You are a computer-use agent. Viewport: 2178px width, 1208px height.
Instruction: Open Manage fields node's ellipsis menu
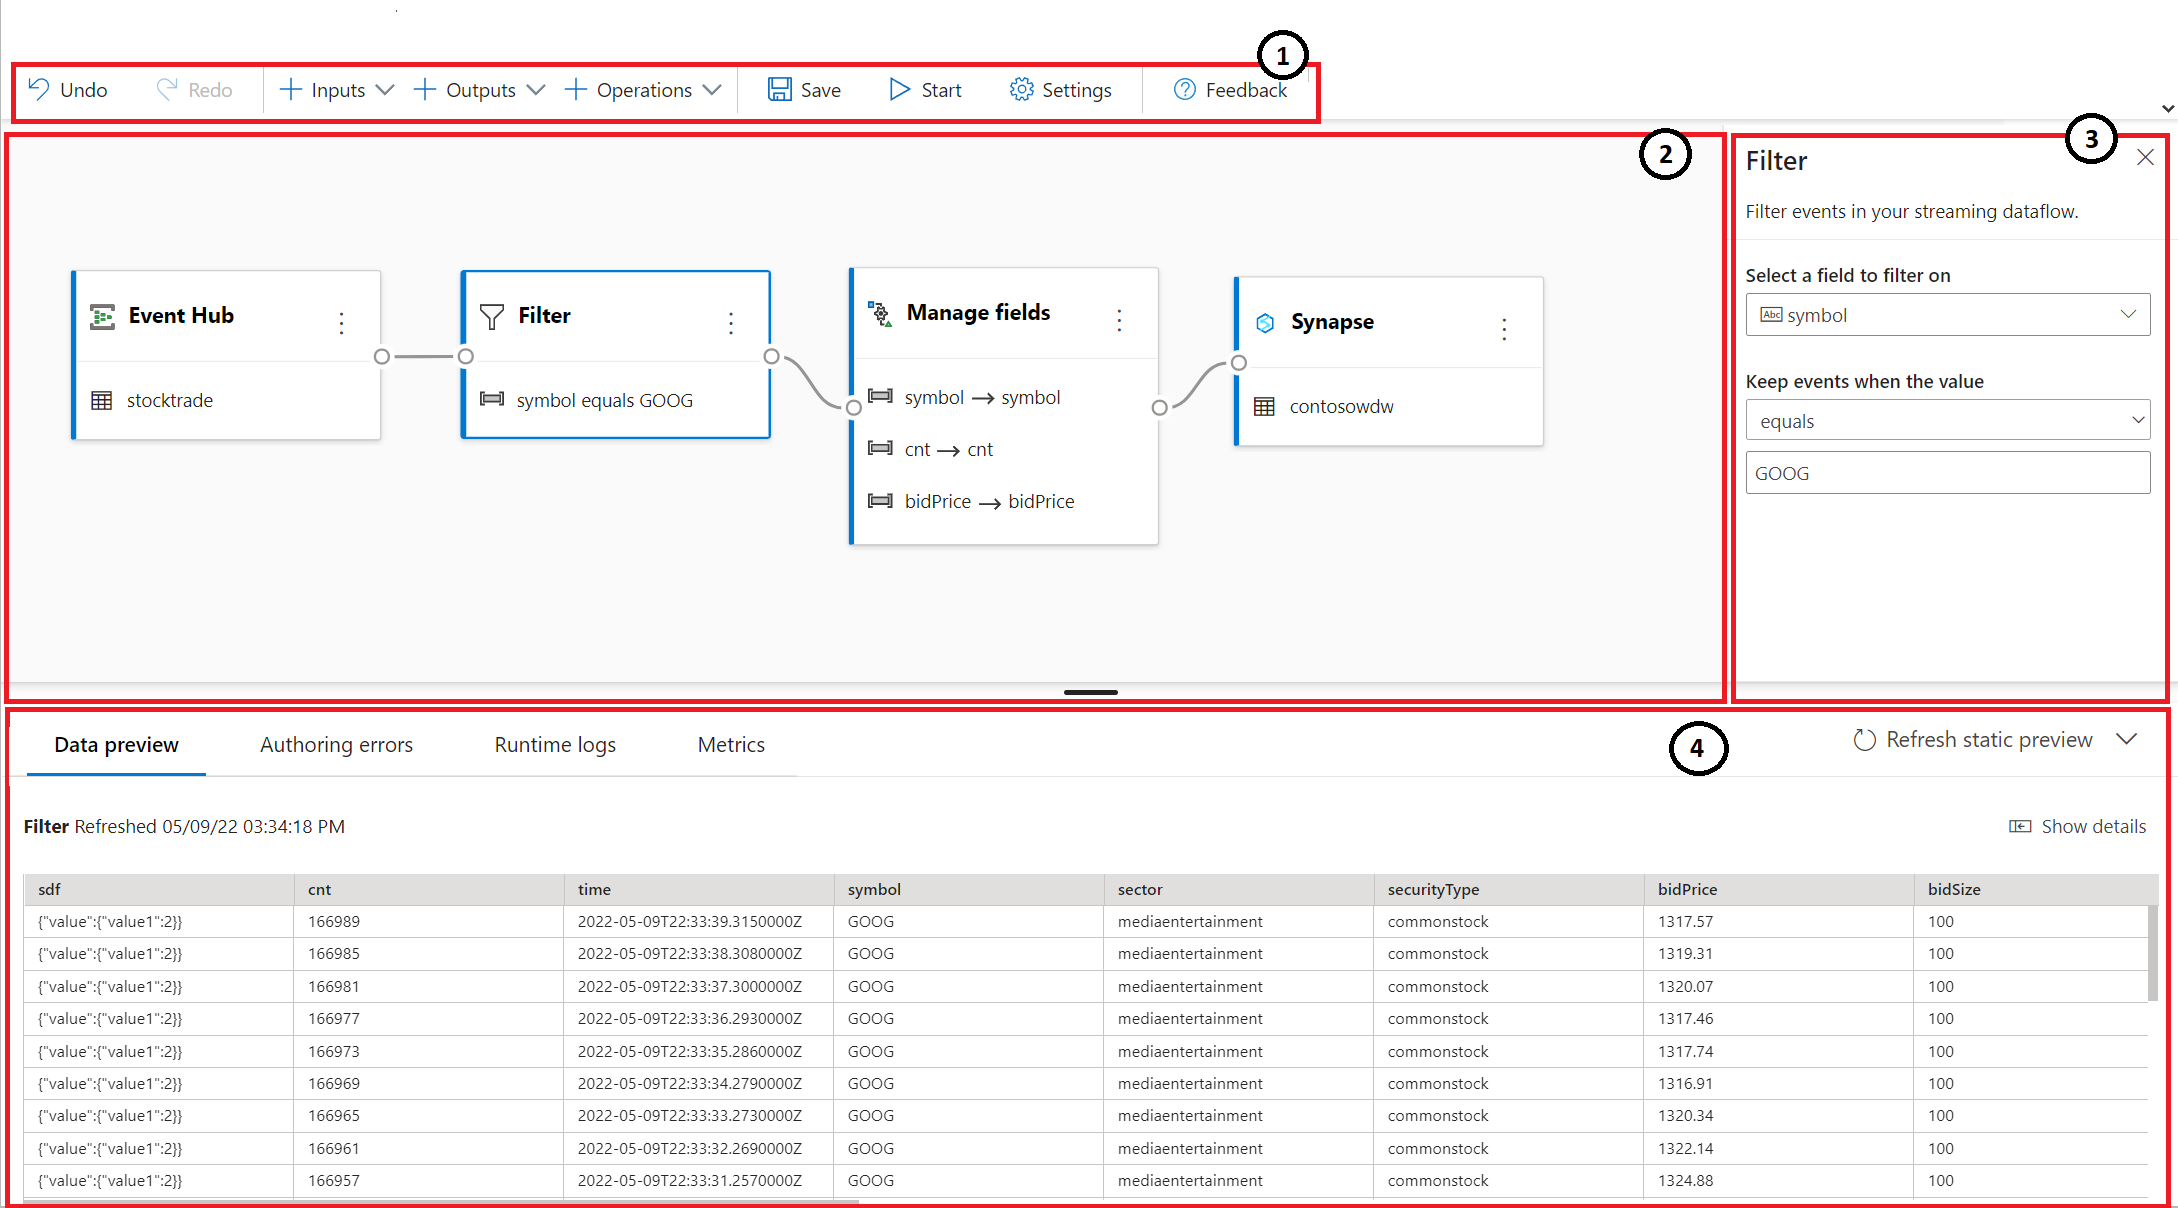tap(1119, 320)
